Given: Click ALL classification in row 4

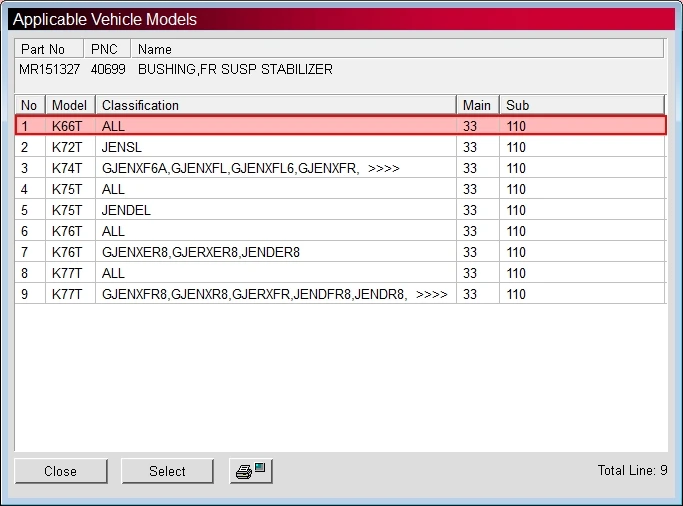Looking at the screenshot, I should pyautogui.click(x=113, y=189).
